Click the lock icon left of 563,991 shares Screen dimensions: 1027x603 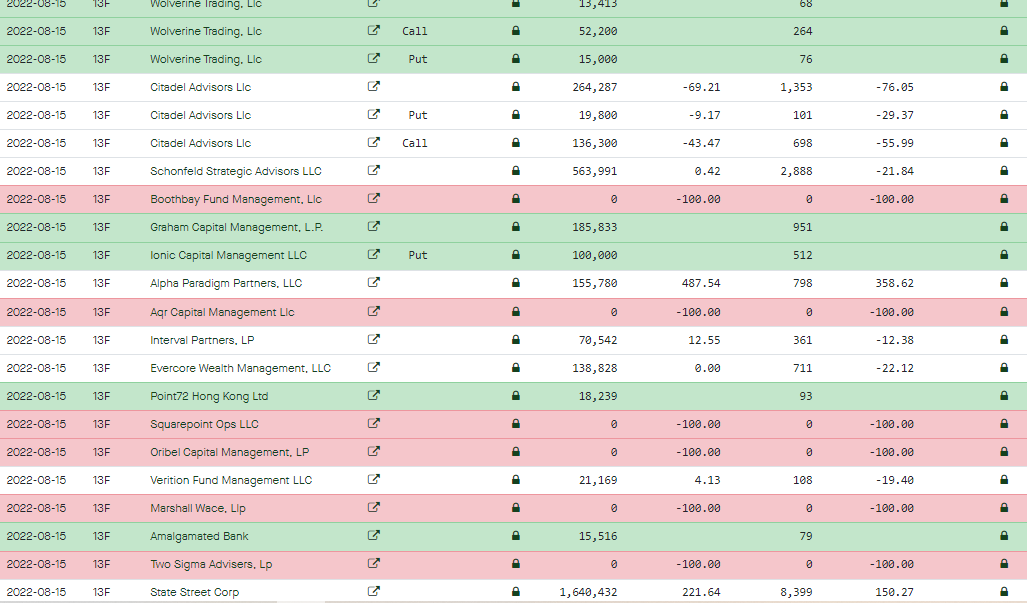(515, 171)
